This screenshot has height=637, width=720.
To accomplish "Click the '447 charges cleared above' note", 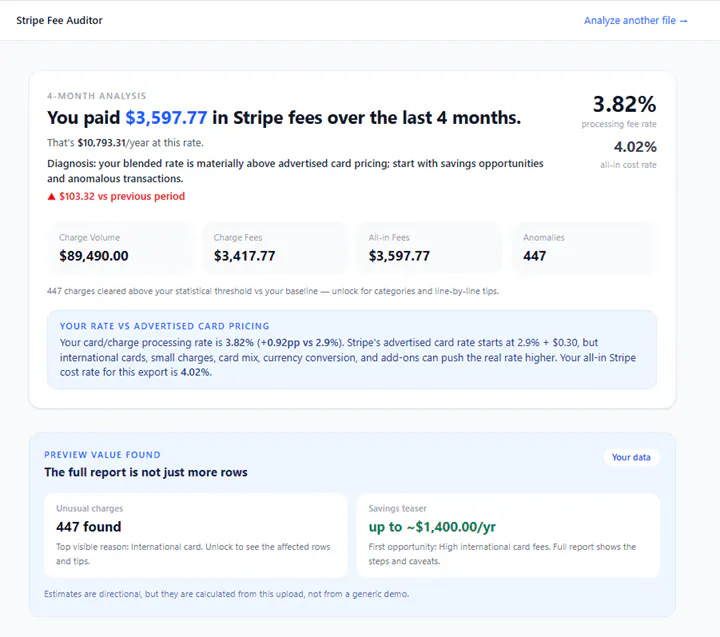I will click(x=273, y=291).
